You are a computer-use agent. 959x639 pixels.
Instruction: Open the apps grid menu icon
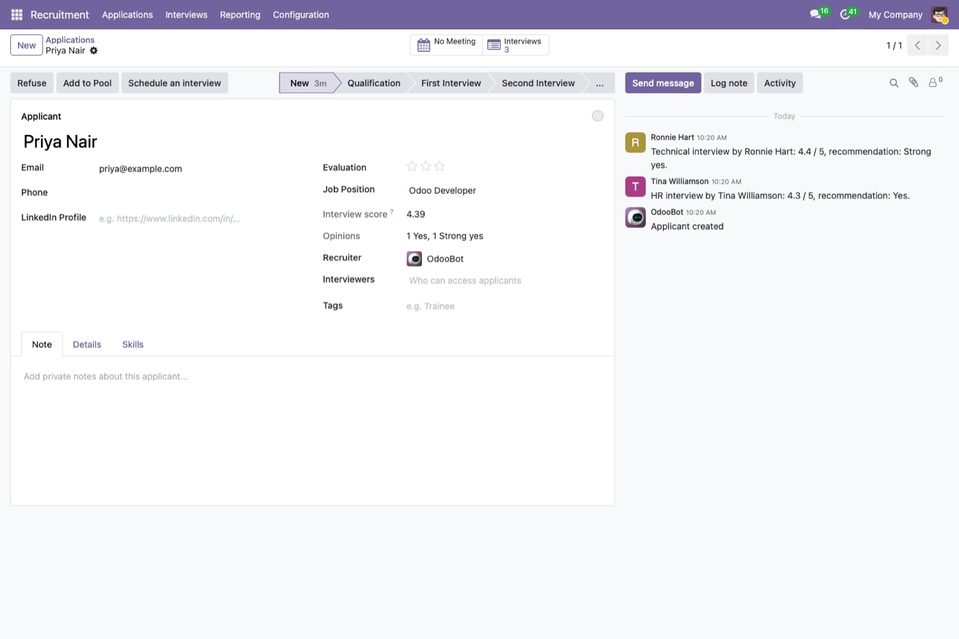coord(17,14)
